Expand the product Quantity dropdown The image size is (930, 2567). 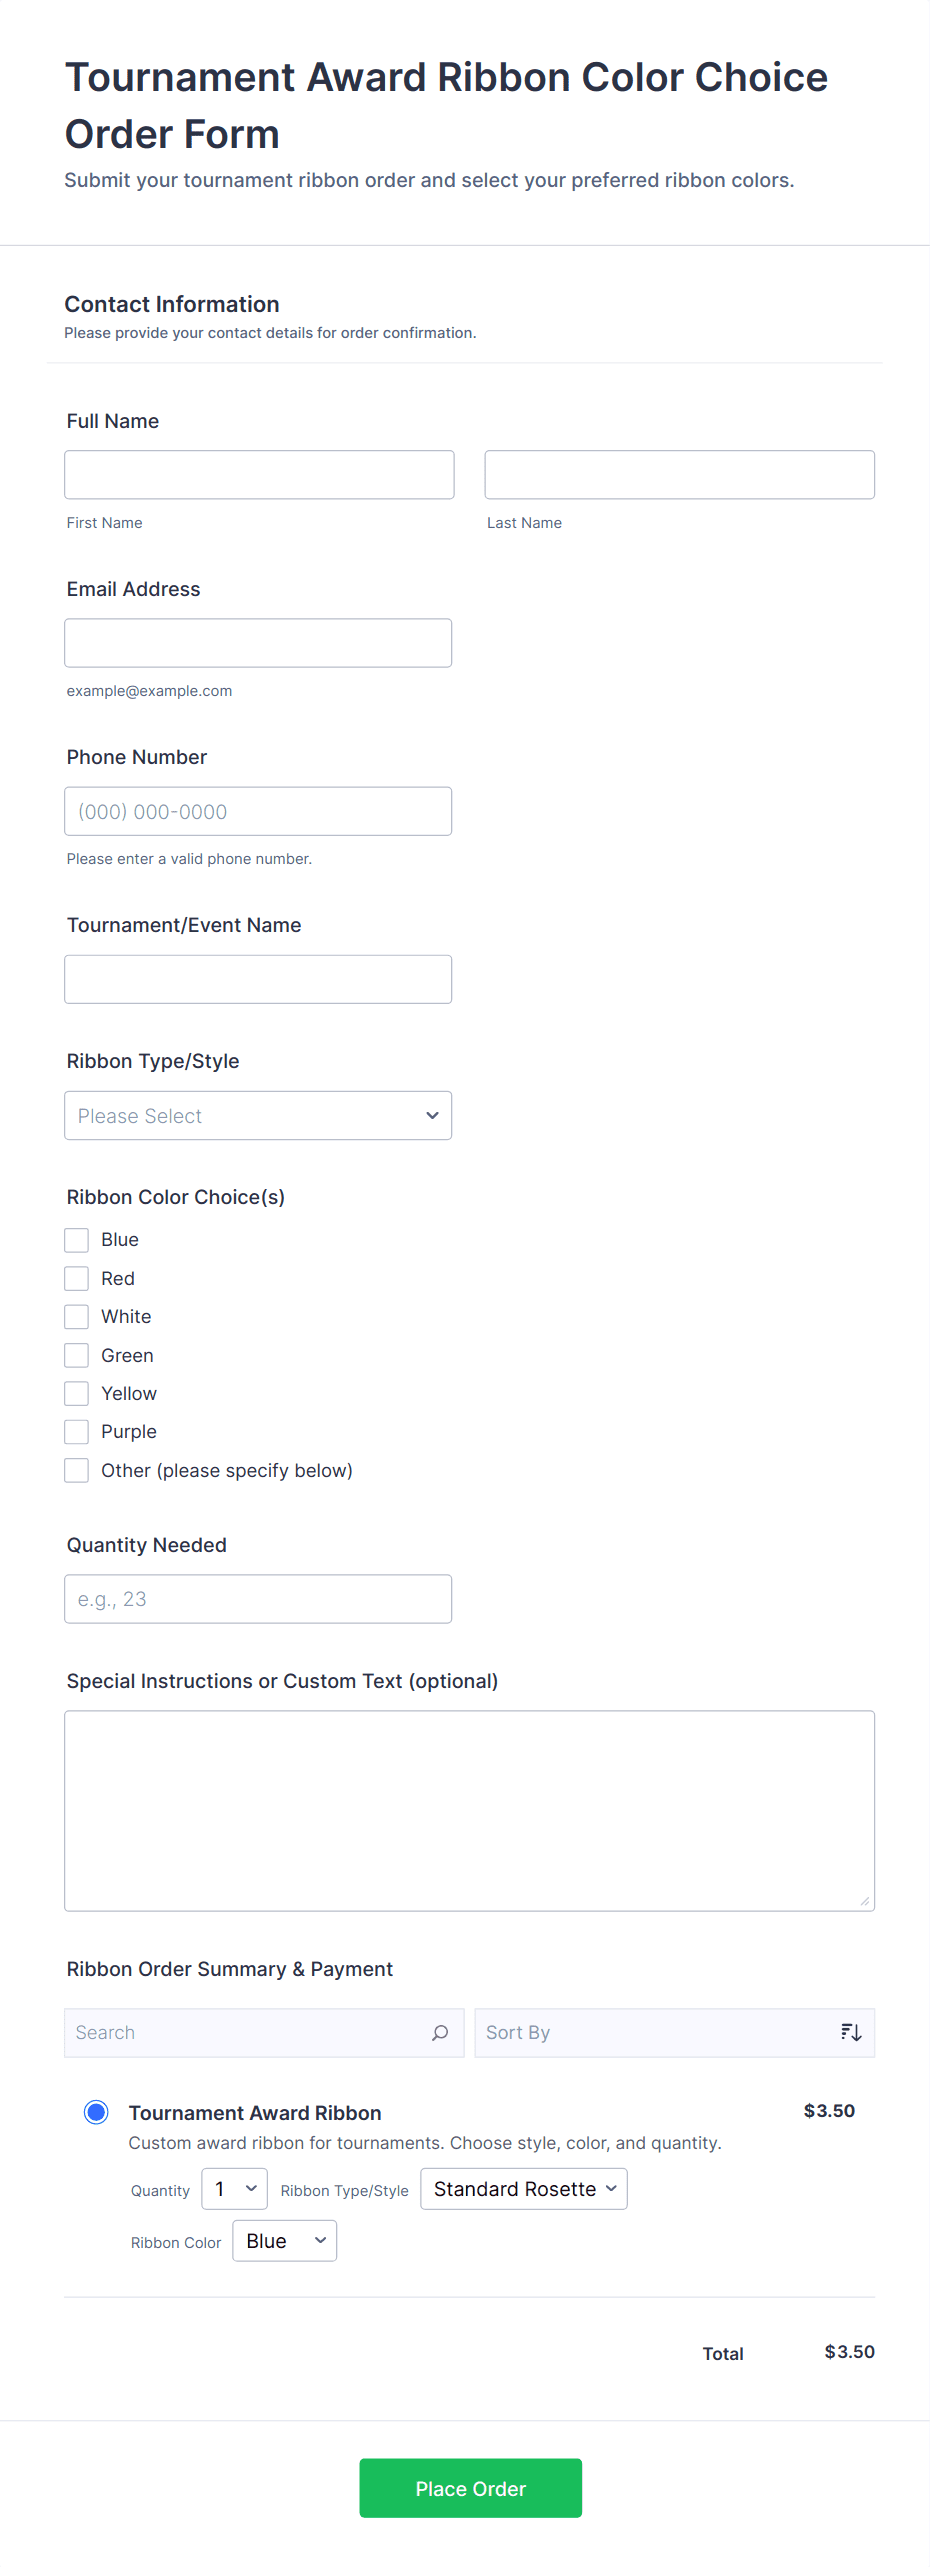pos(234,2189)
